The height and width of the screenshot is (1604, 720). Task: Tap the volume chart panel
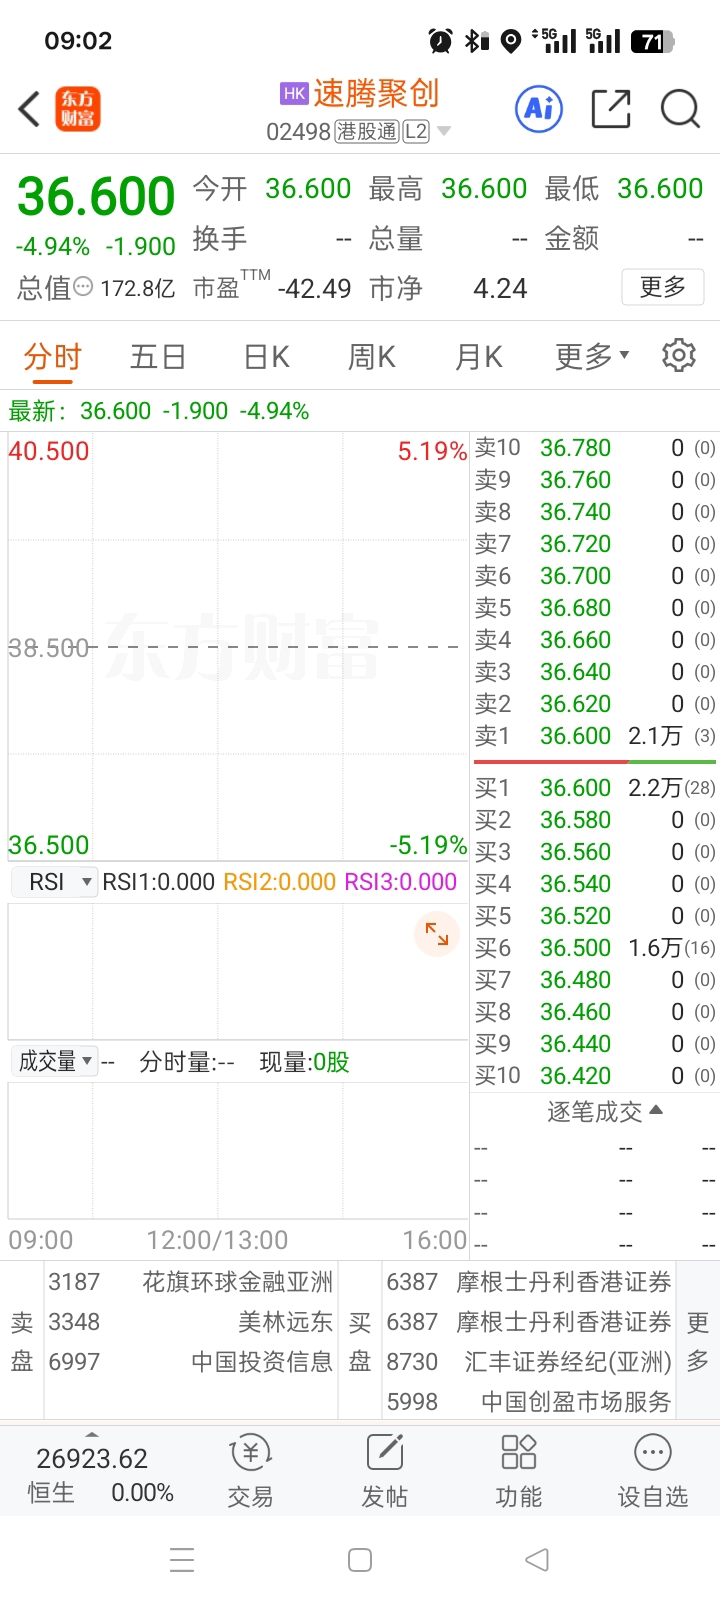click(238, 1150)
